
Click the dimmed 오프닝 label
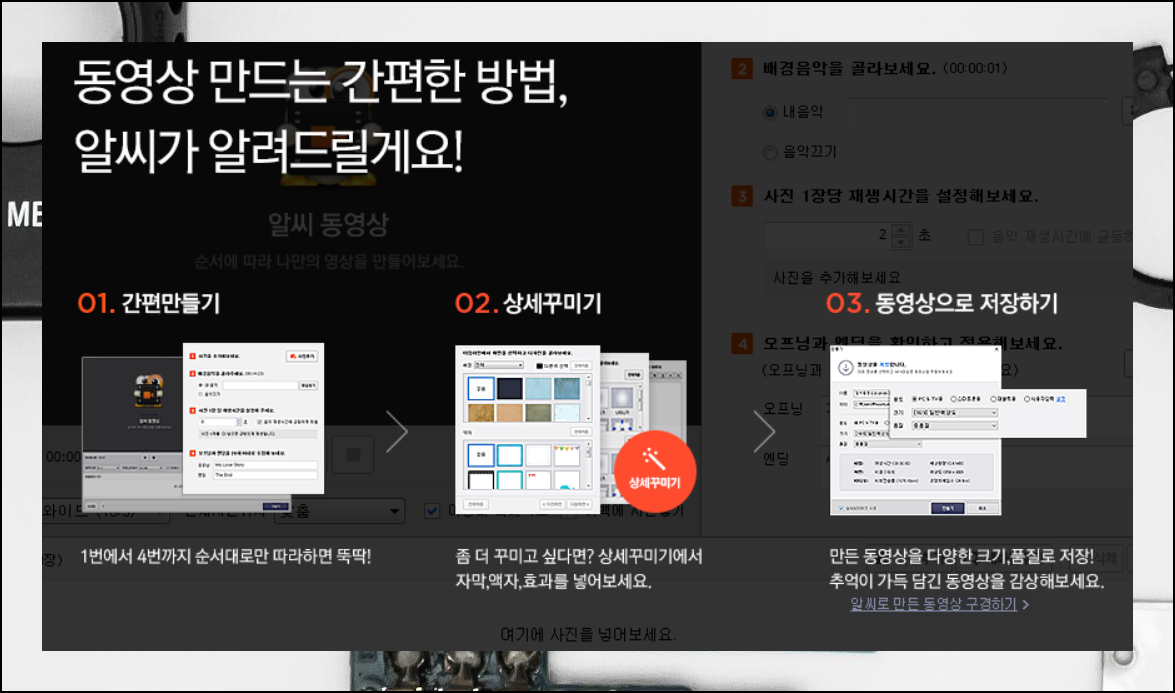(783, 409)
